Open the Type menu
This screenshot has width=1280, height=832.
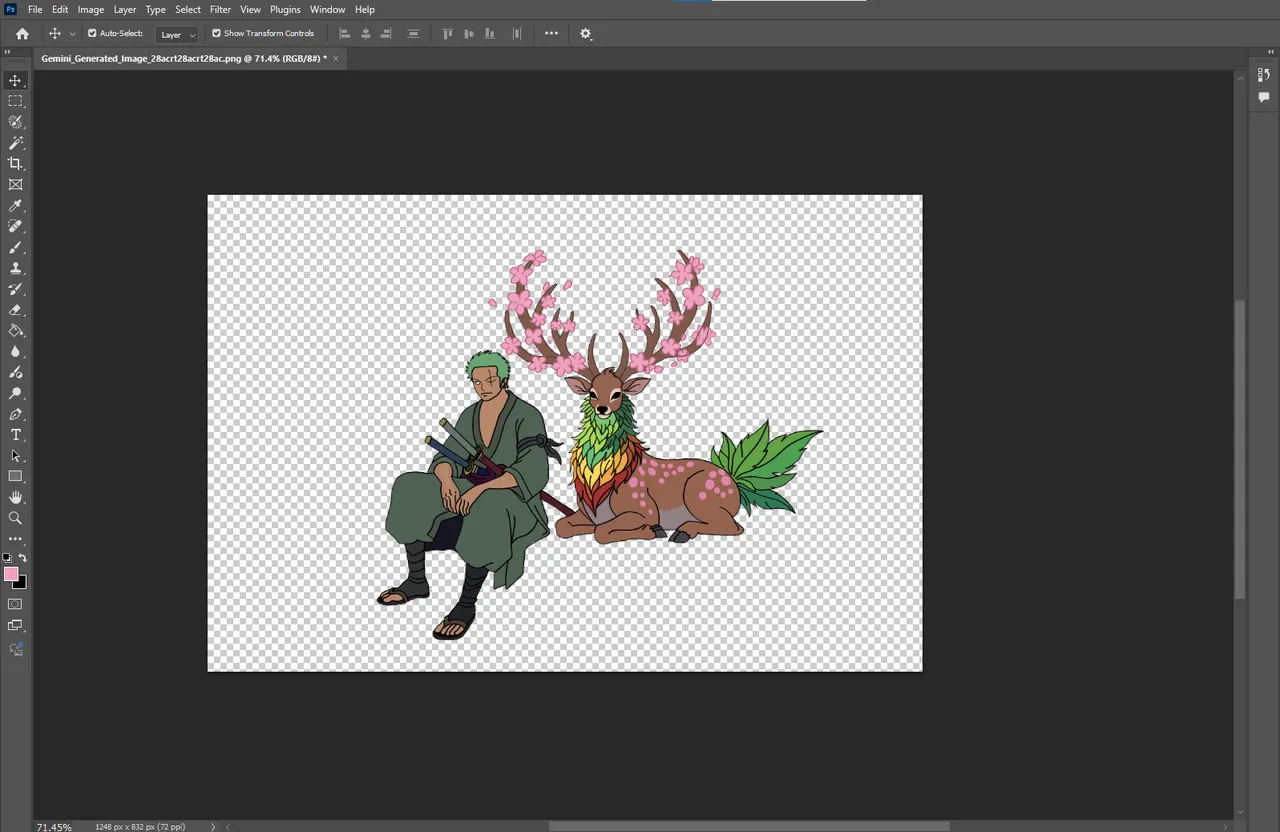(x=156, y=9)
